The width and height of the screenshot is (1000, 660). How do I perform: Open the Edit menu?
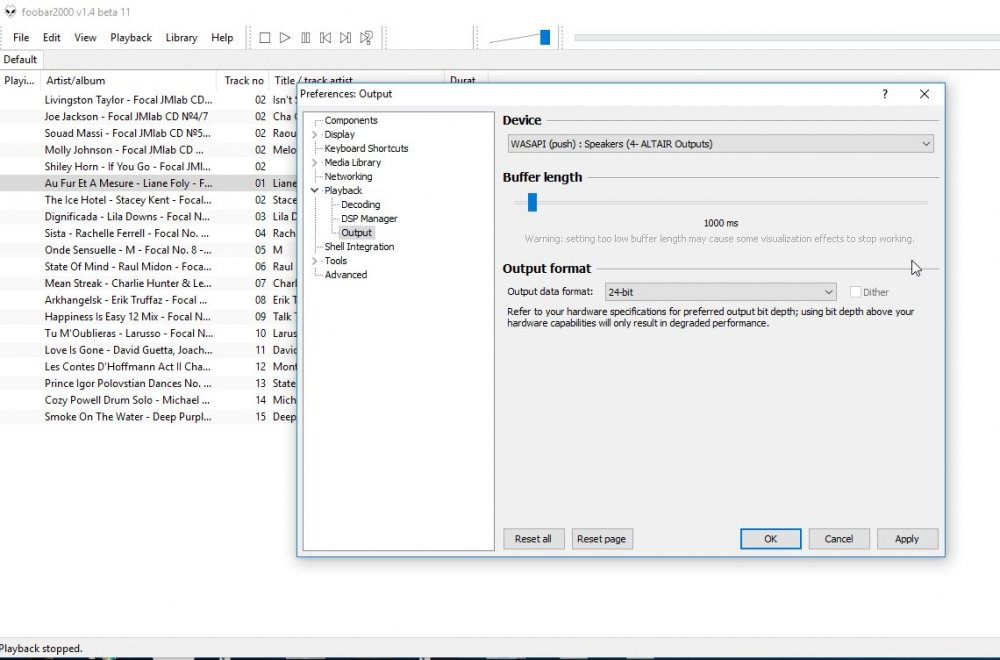52,38
